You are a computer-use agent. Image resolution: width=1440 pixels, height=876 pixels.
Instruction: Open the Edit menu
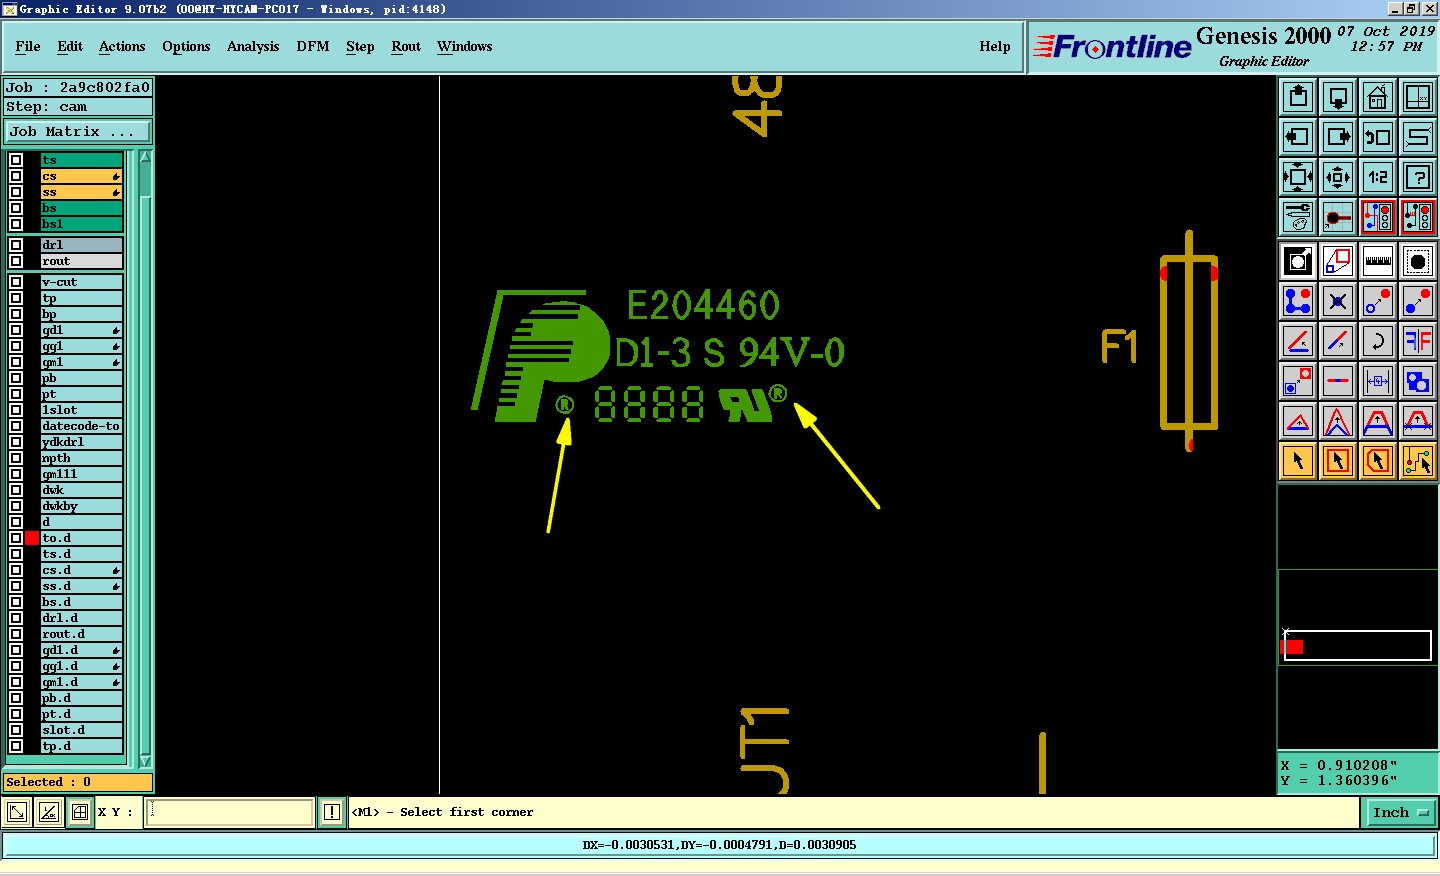point(70,46)
